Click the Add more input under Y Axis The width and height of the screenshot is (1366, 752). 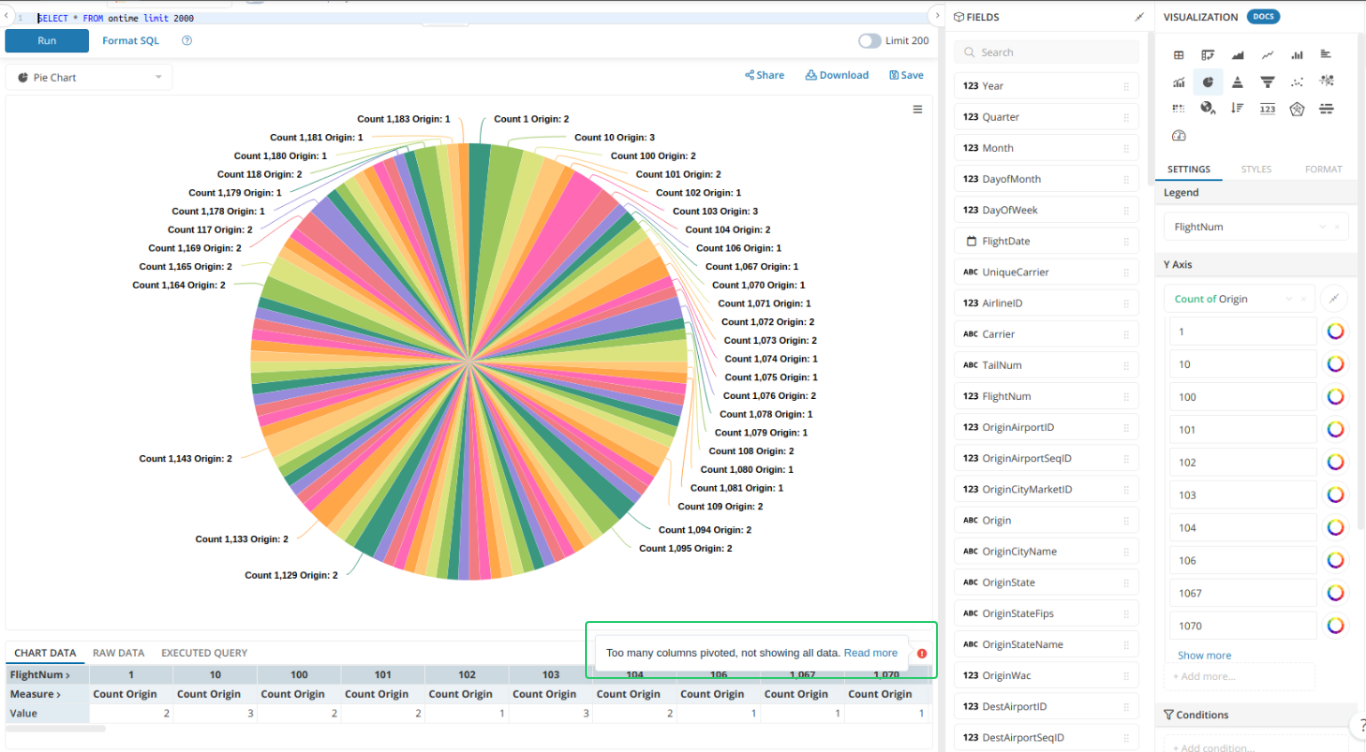pyautogui.click(x=1240, y=676)
